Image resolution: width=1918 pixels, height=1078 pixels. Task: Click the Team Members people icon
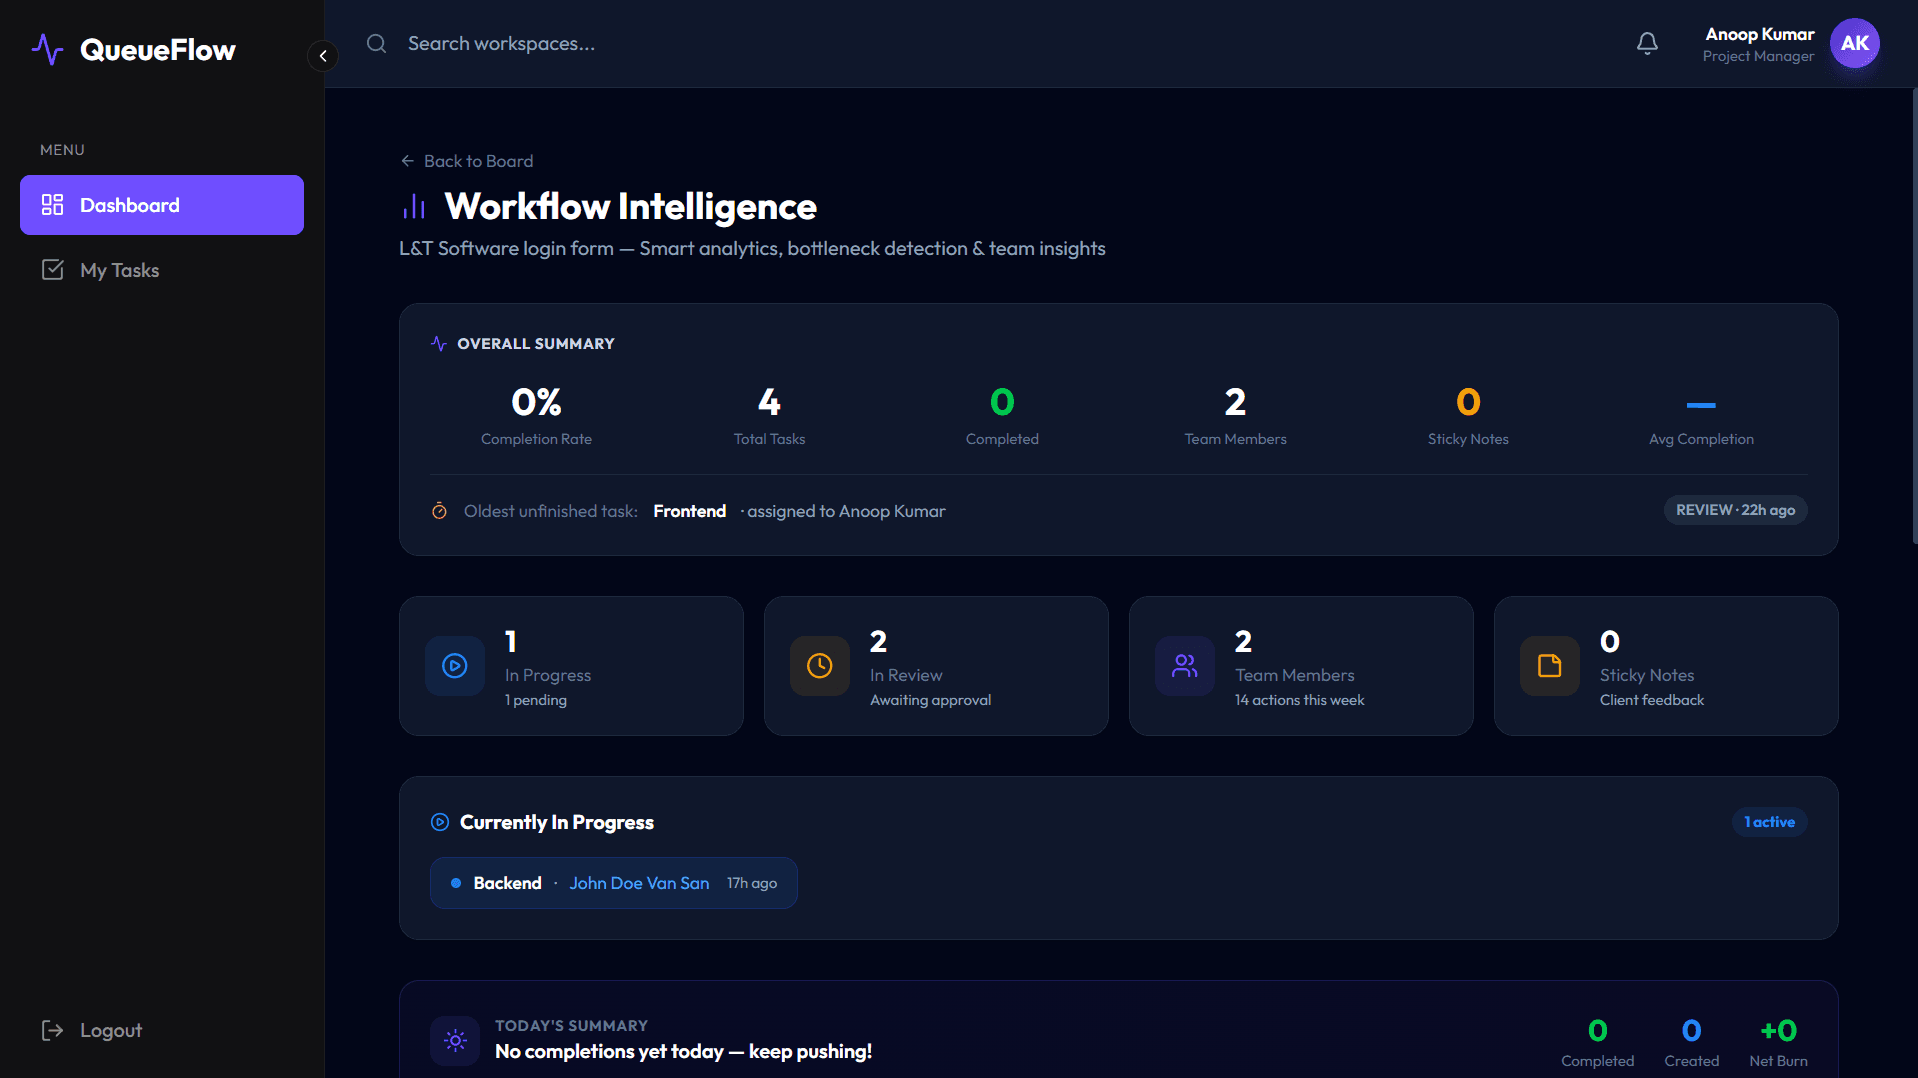tap(1185, 666)
